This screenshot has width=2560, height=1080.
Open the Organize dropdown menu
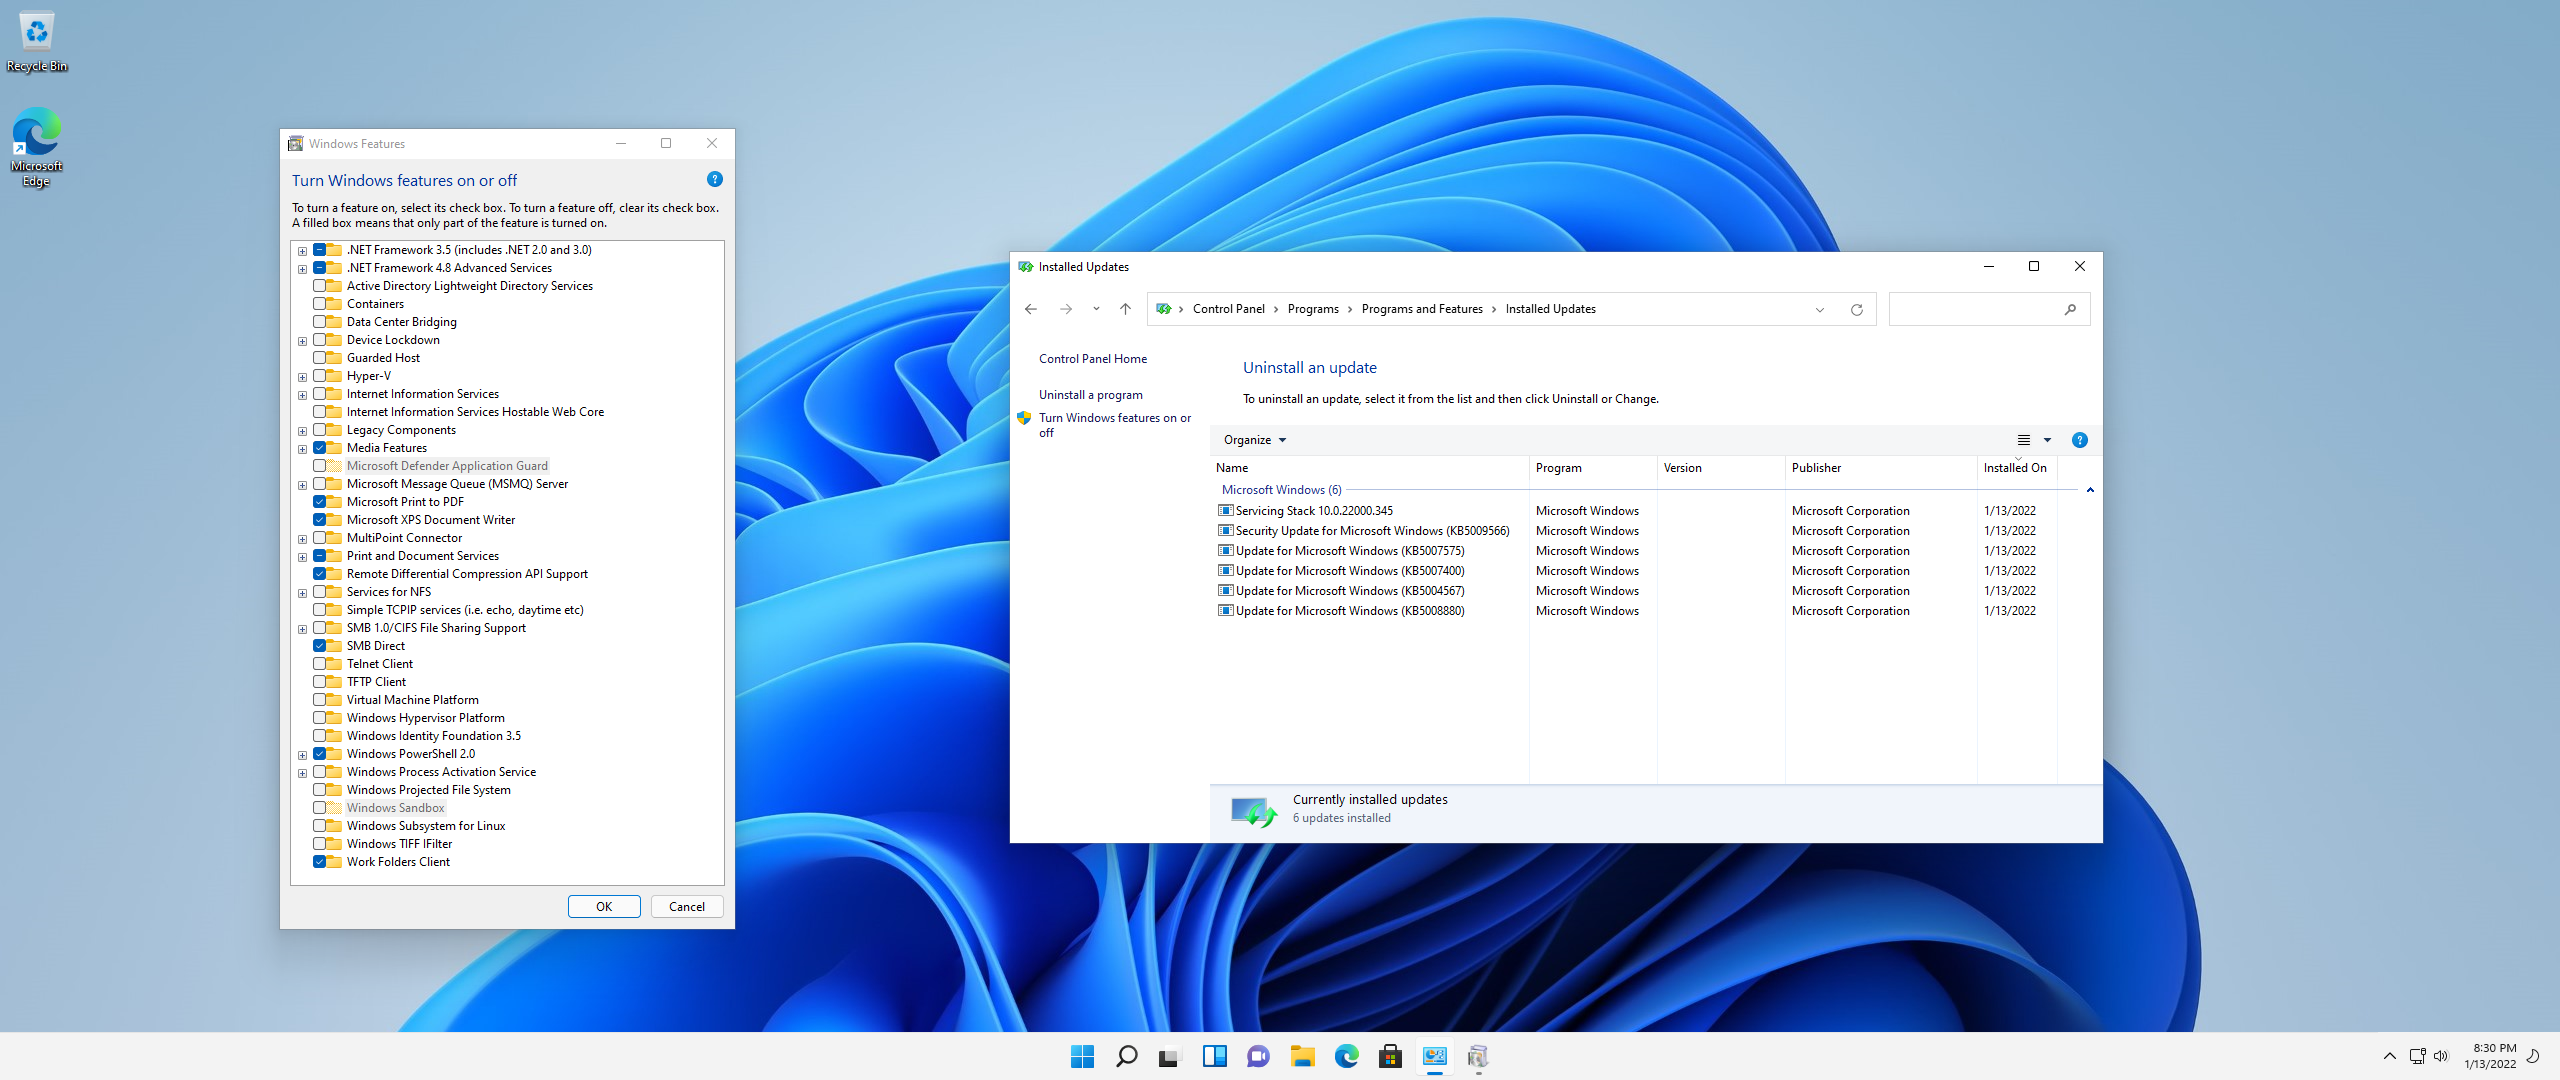(x=1255, y=440)
